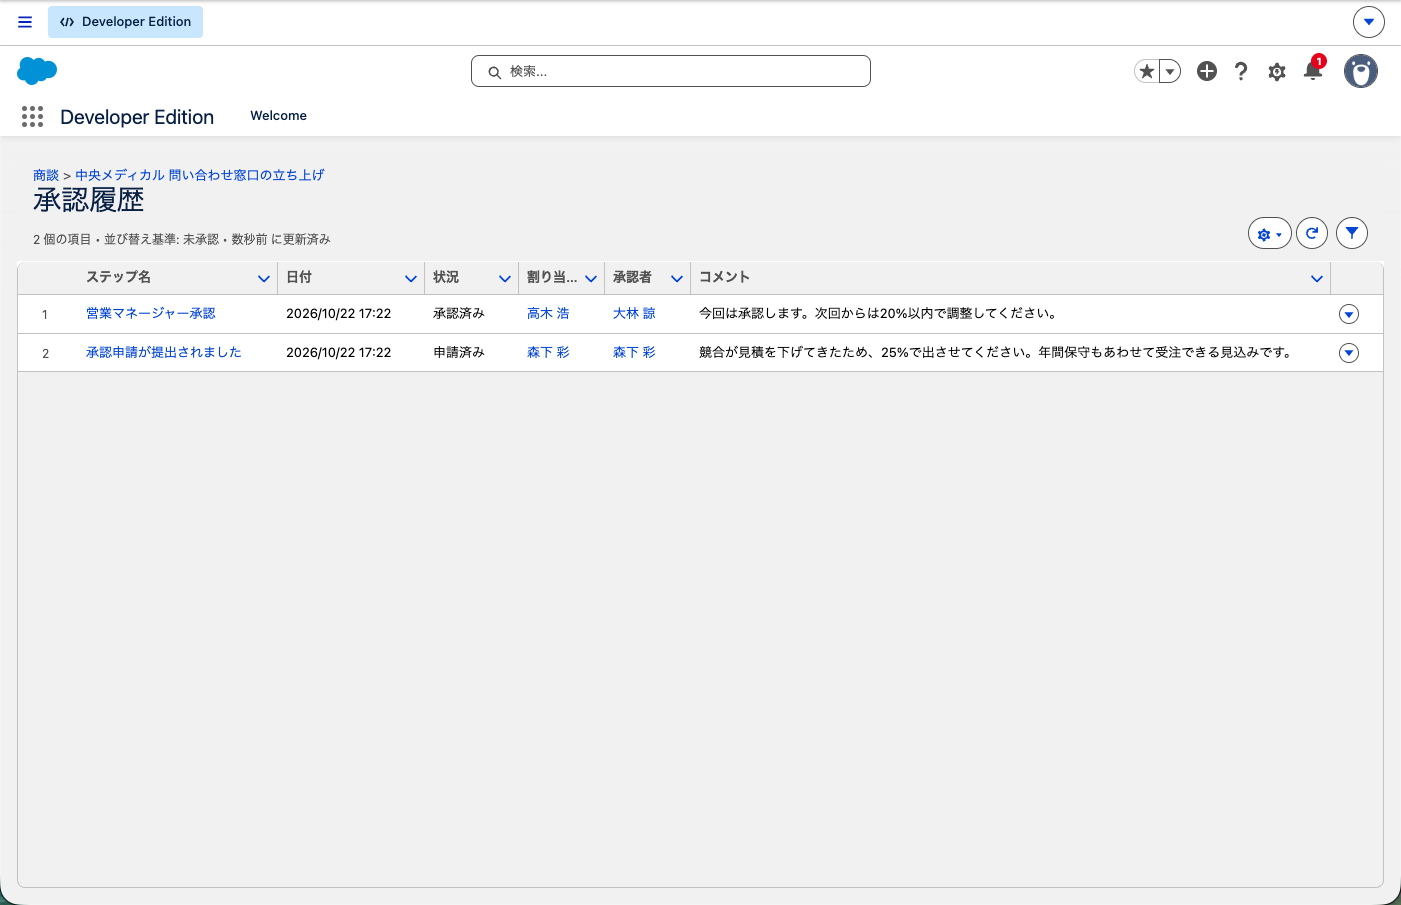1401x905 pixels.
Task: Open user profile avatar menu
Action: [x=1361, y=71]
